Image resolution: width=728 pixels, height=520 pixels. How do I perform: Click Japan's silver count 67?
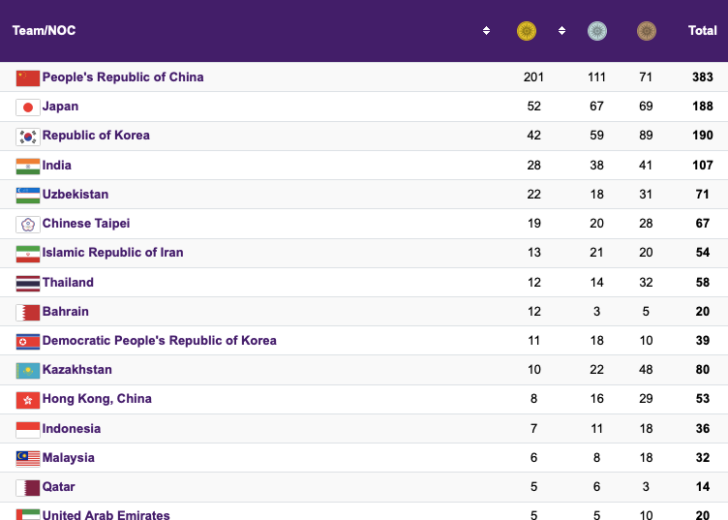[597, 106]
